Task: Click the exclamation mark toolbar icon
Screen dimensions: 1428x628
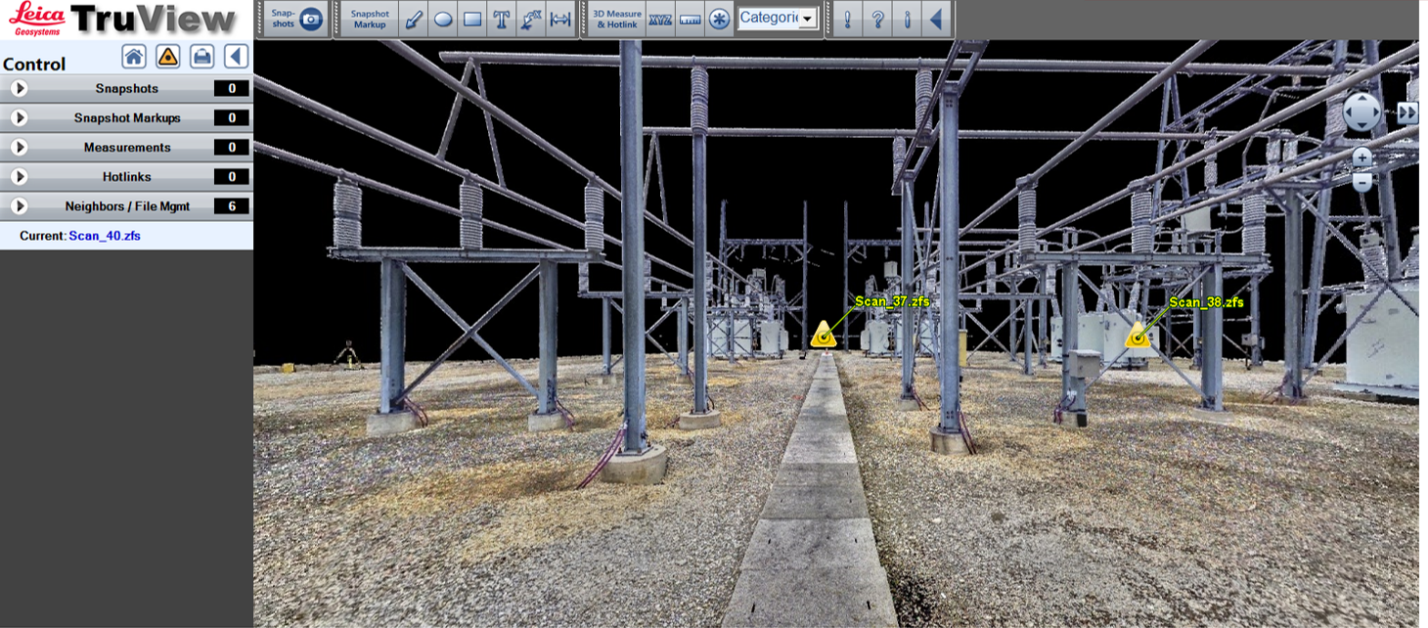Action: pos(847,19)
